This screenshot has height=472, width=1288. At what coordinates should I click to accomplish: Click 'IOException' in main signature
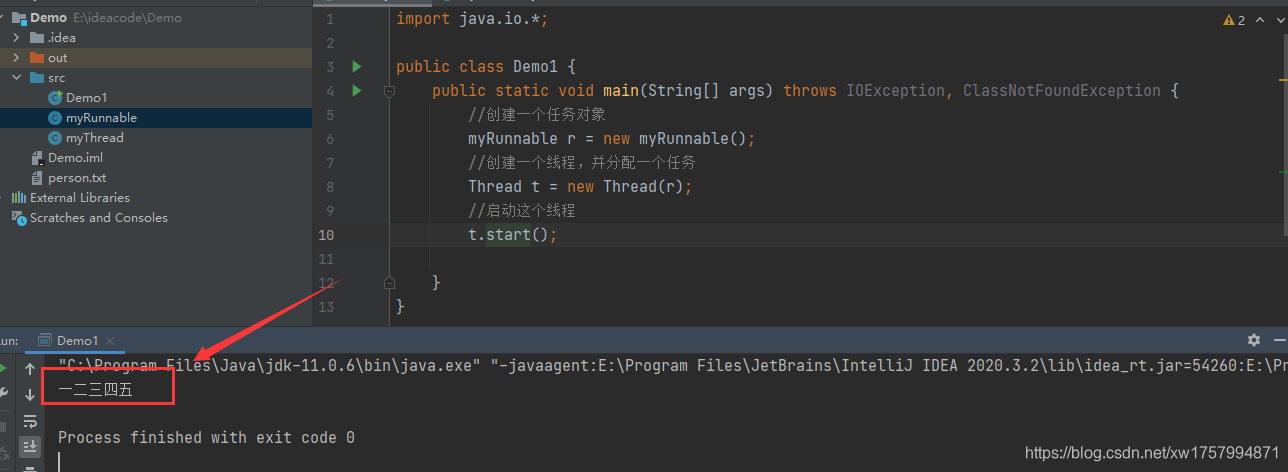pos(895,91)
